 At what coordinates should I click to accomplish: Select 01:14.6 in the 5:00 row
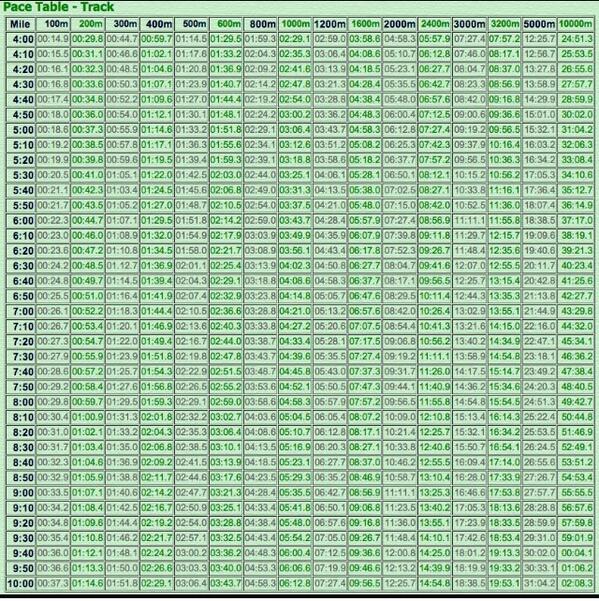pos(157,130)
